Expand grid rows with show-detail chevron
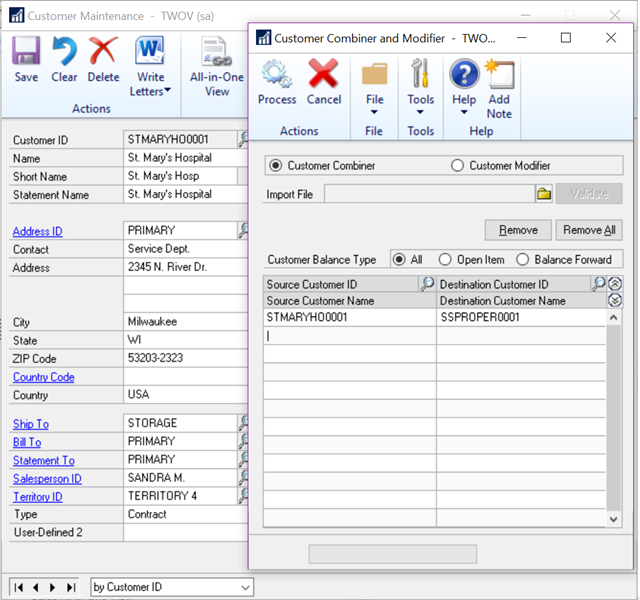The image size is (640, 600). click(x=615, y=300)
